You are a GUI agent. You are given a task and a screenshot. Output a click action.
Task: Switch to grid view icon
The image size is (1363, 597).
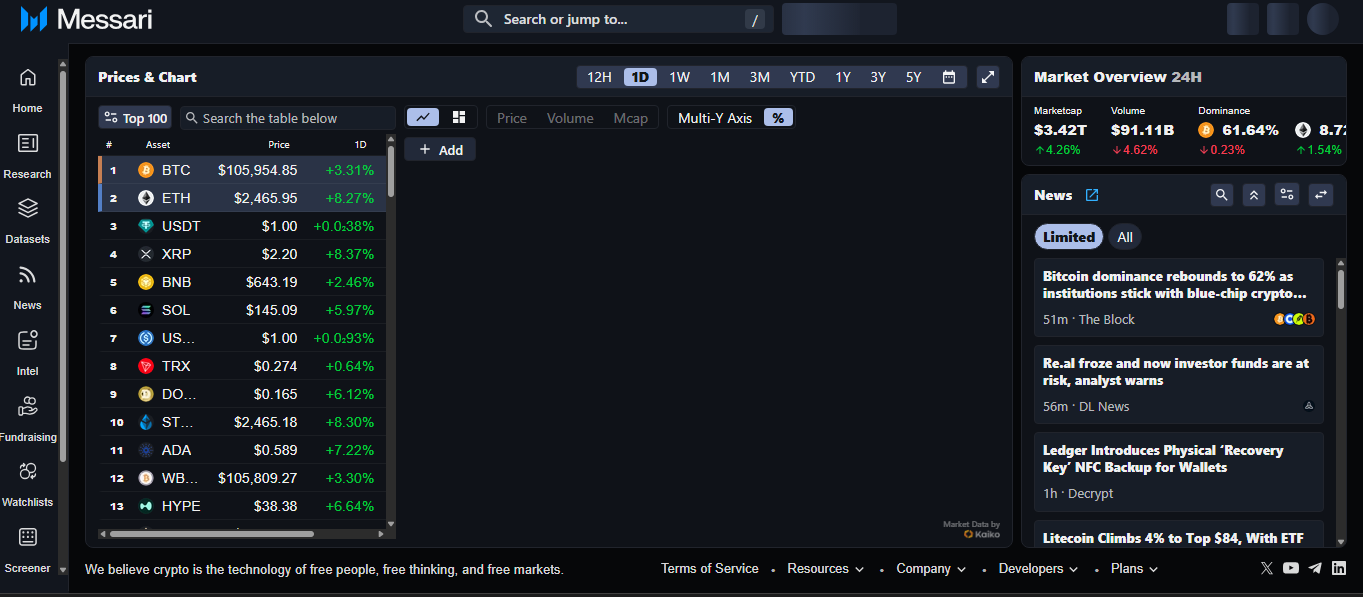coord(459,117)
